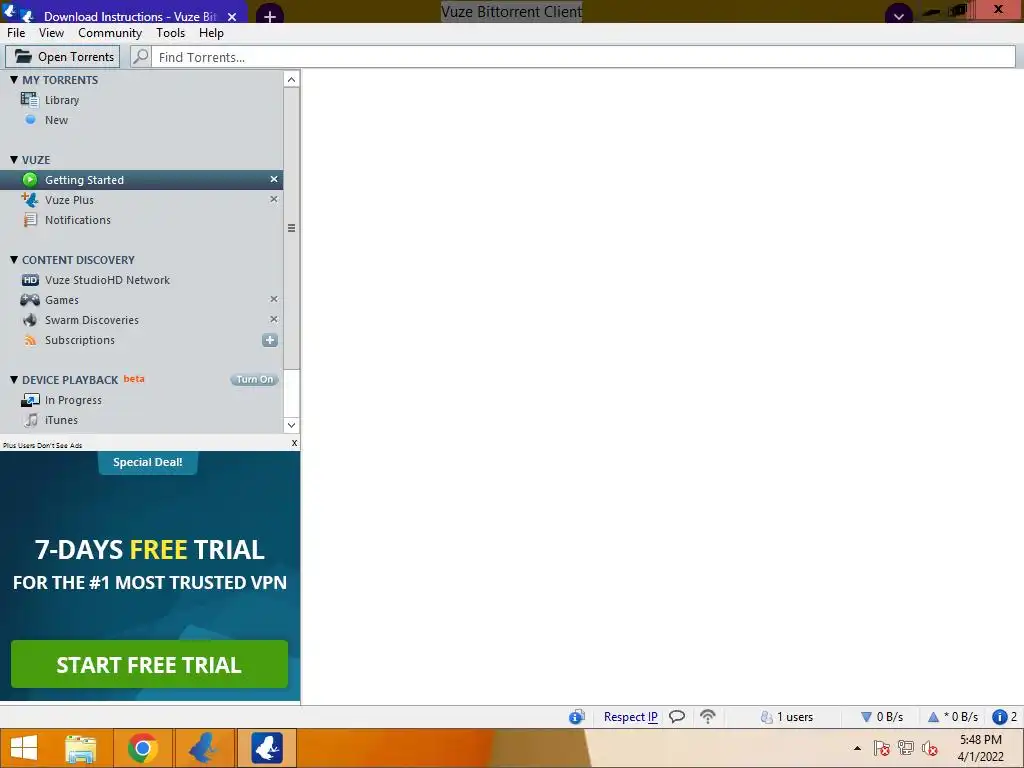Open the Vuze Plus frog icon
The height and width of the screenshot is (768, 1024).
click(30, 200)
